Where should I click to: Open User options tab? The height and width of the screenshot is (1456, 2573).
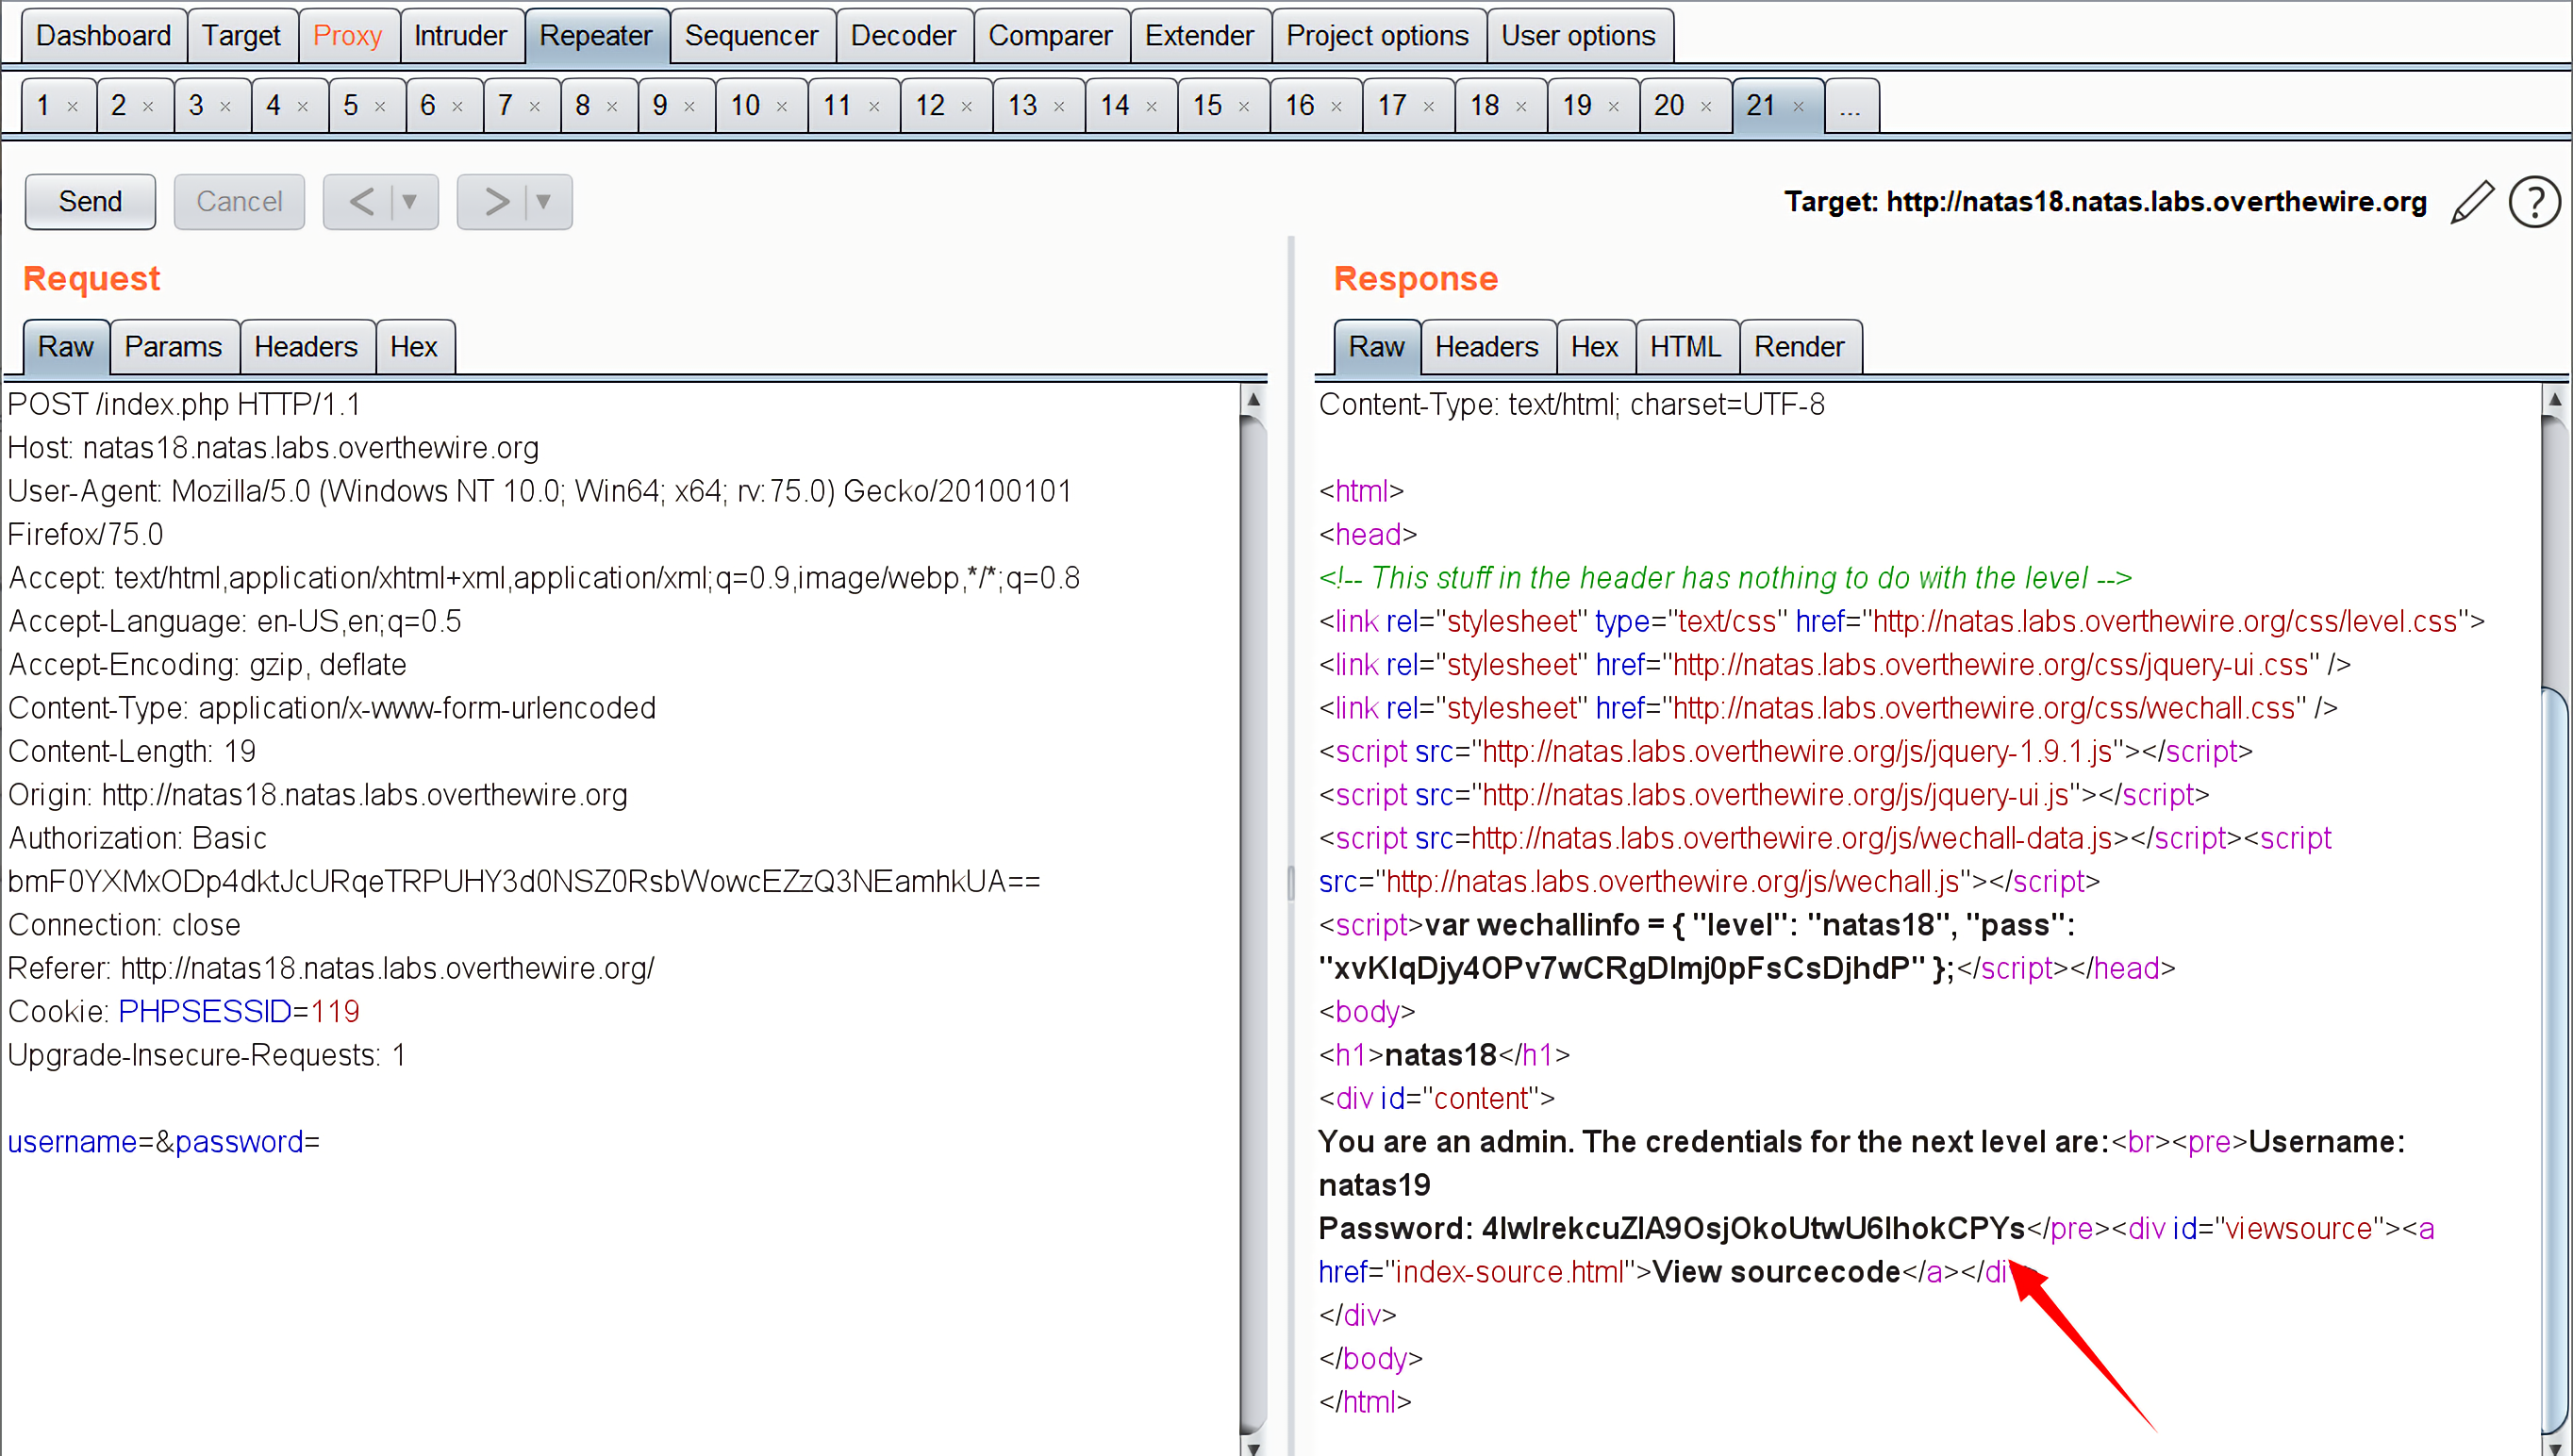point(1579,36)
